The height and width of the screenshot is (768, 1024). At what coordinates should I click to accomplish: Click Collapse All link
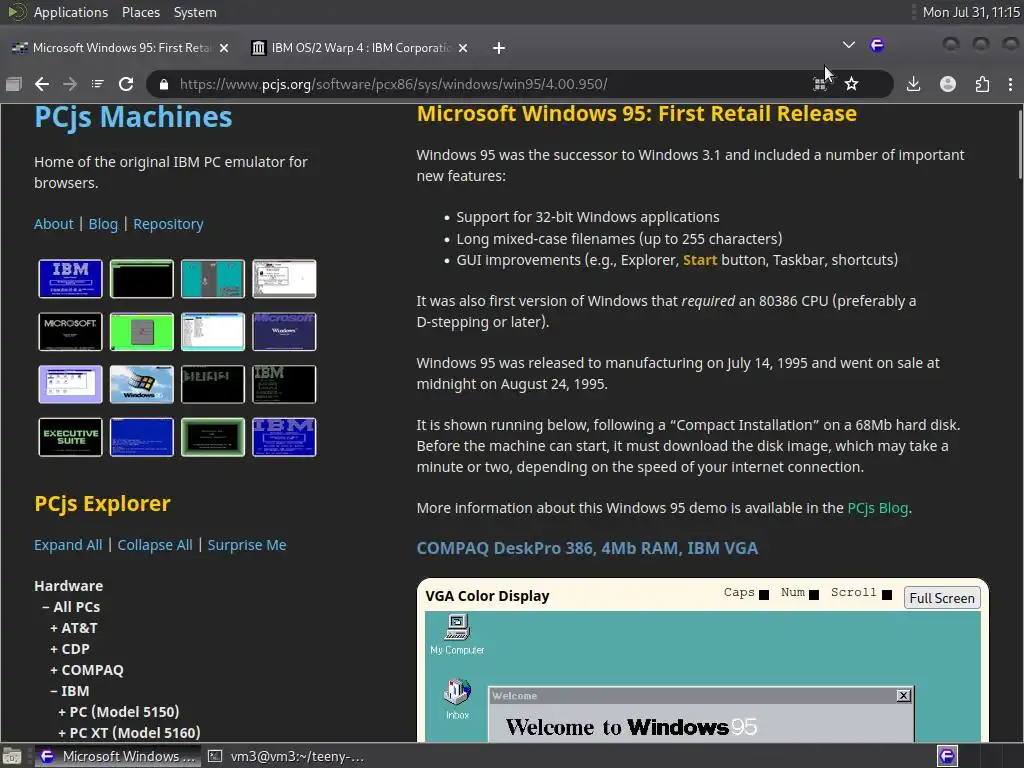pos(155,545)
